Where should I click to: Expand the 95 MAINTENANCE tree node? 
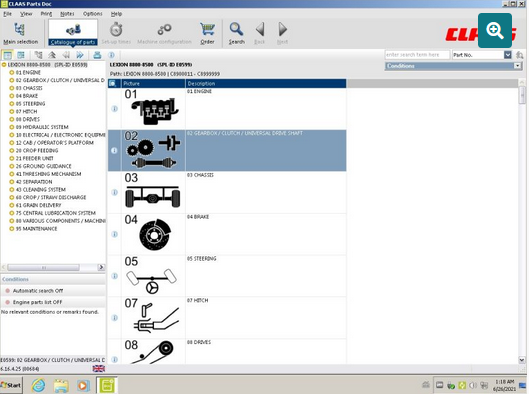tap(12, 228)
